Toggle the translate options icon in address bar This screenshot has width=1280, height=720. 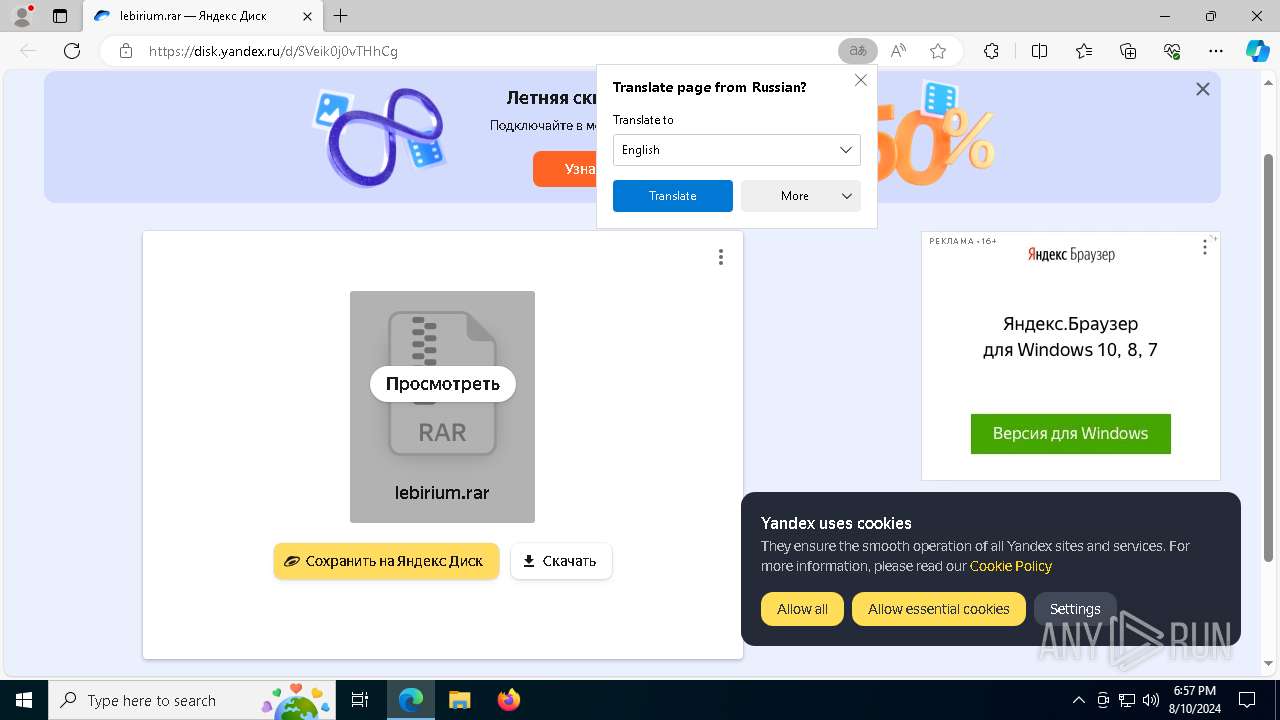857,51
